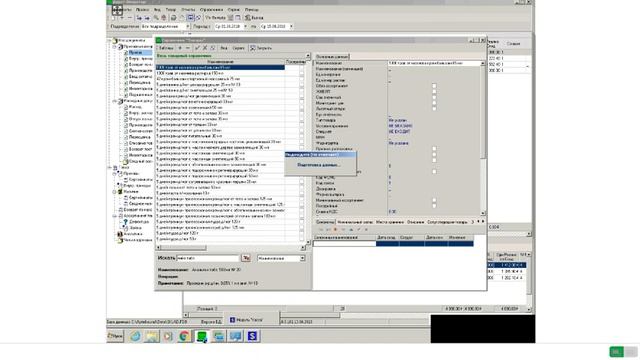This screenshot has height=360, width=640.
Task: Click the Закрыть close icon in dialog toolbar
Action: 253,48
